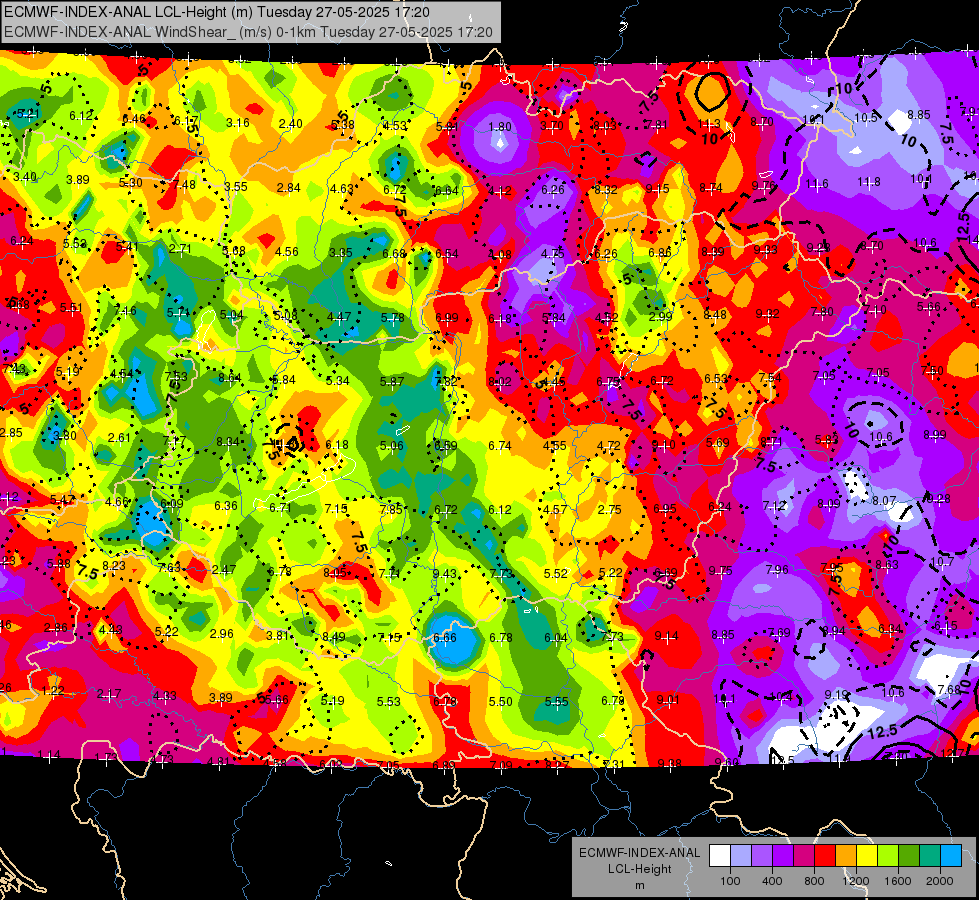
Task: Click the legend unit label m
Action: pyautogui.click(x=639, y=885)
